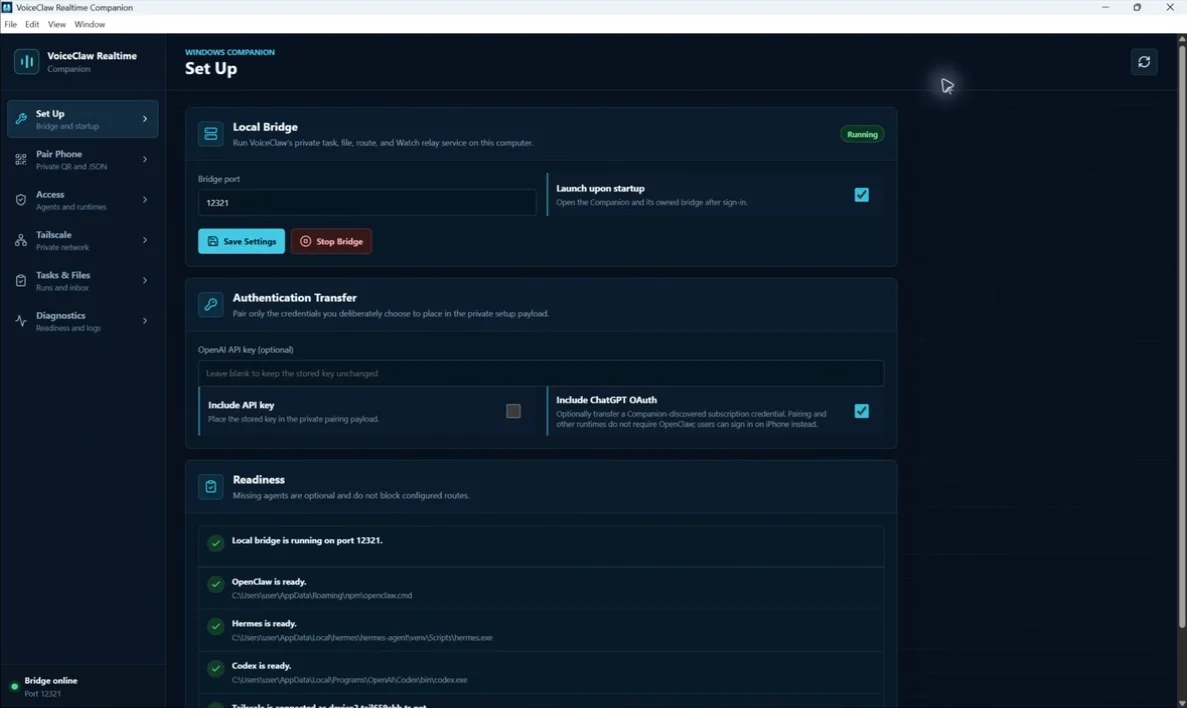This screenshot has height=708, width=1187.
Task: Click the Diagnostics pulse icon
Action: [21, 321]
